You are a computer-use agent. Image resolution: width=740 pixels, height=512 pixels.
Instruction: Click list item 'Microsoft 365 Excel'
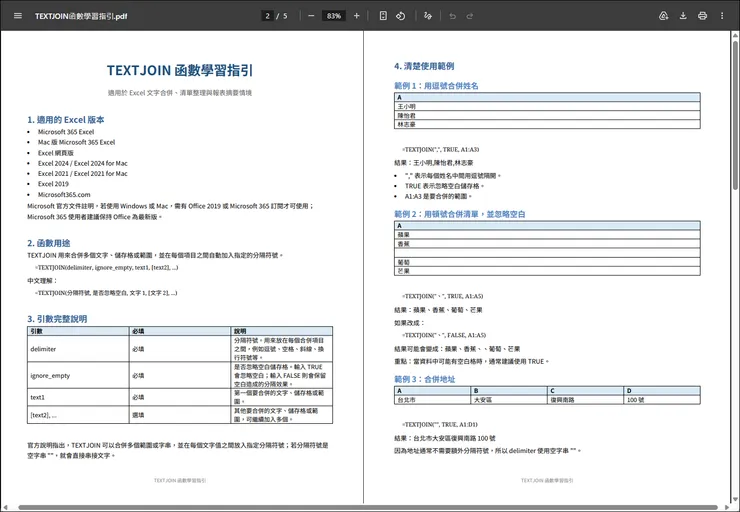click(66, 132)
